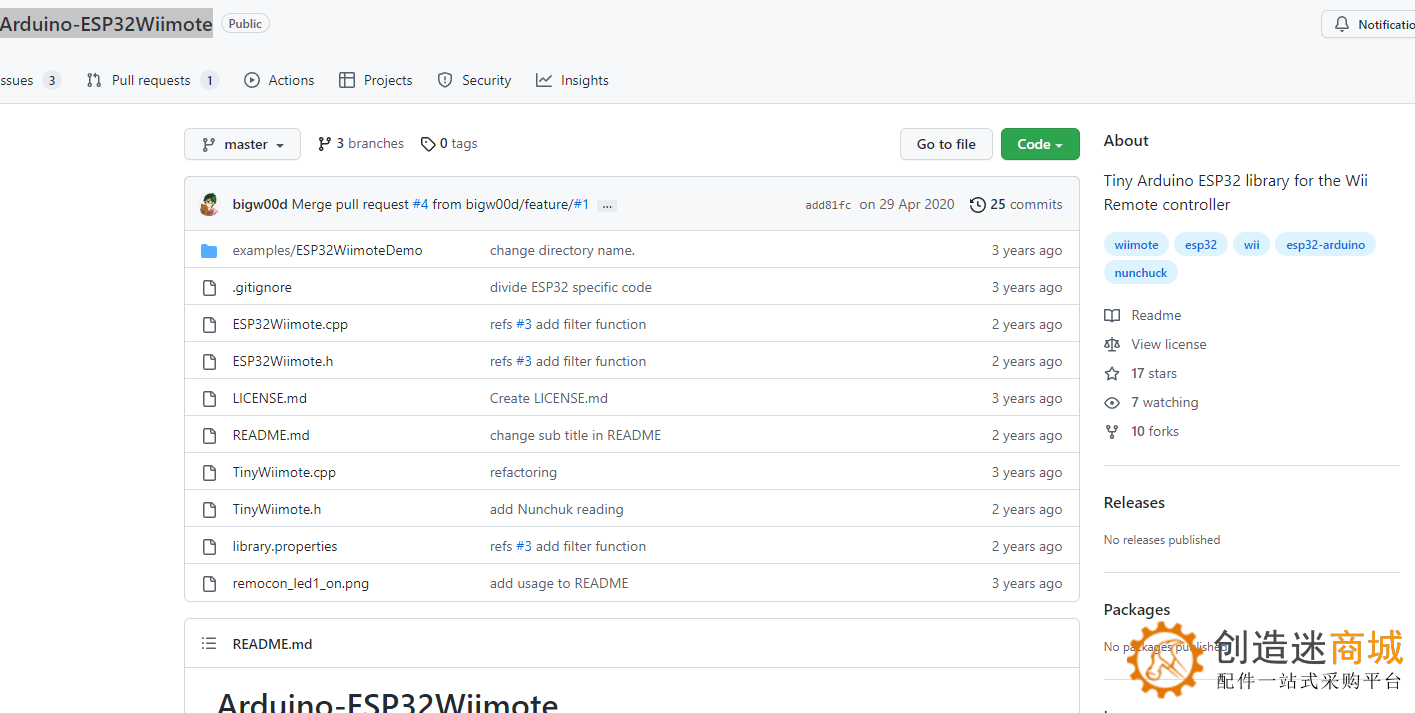Select the esp32-arduino topic tag
The image size is (1415, 713).
[x=1325, y=245]
